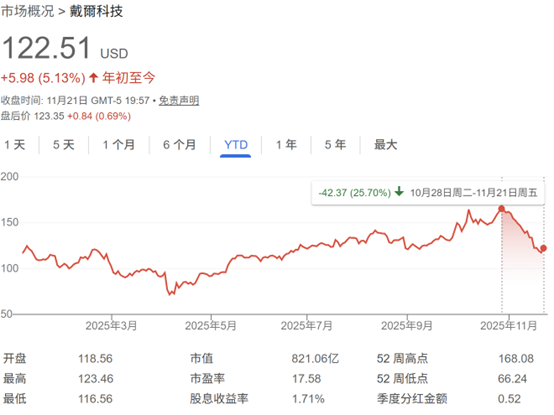554x415 pixels.
Task: Click the 2025年7月 axis label
Action: click(307, 326)
